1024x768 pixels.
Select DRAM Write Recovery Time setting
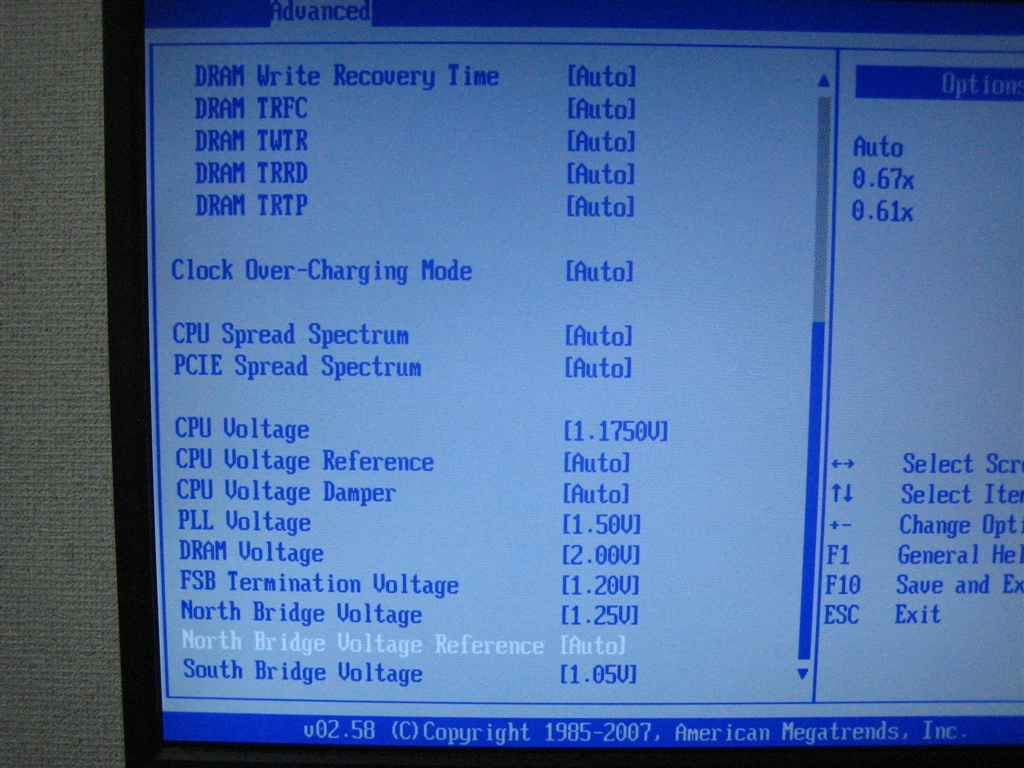[347, 76]
